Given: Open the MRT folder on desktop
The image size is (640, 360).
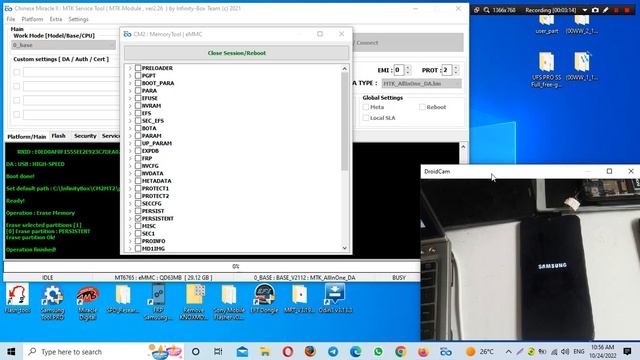Looking at the screenshot, I should click(300, 299).
